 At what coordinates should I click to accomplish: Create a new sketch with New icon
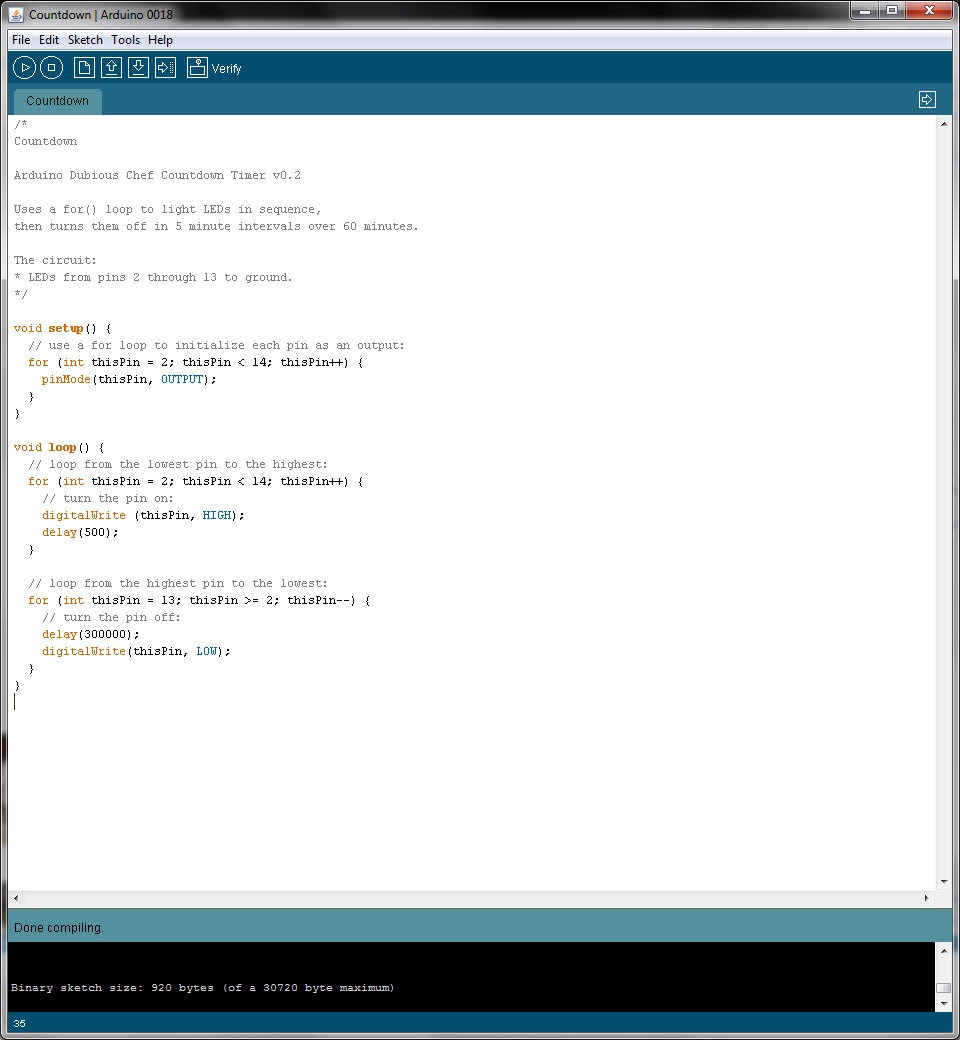point(84,68)
